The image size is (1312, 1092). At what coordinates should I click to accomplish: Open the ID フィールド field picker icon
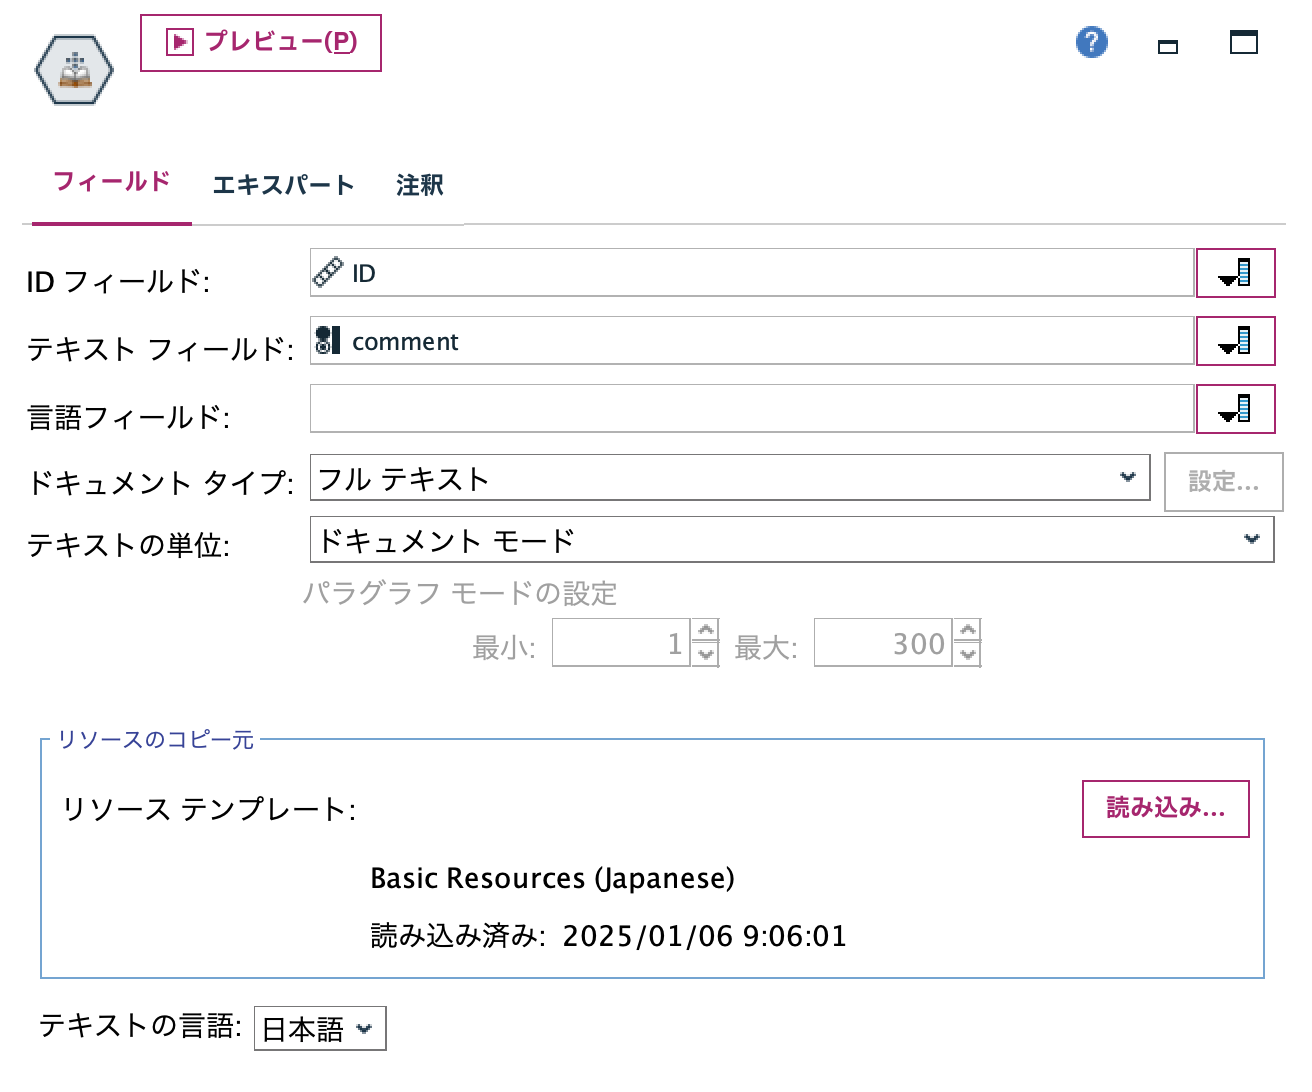[x=1236, y=272]
